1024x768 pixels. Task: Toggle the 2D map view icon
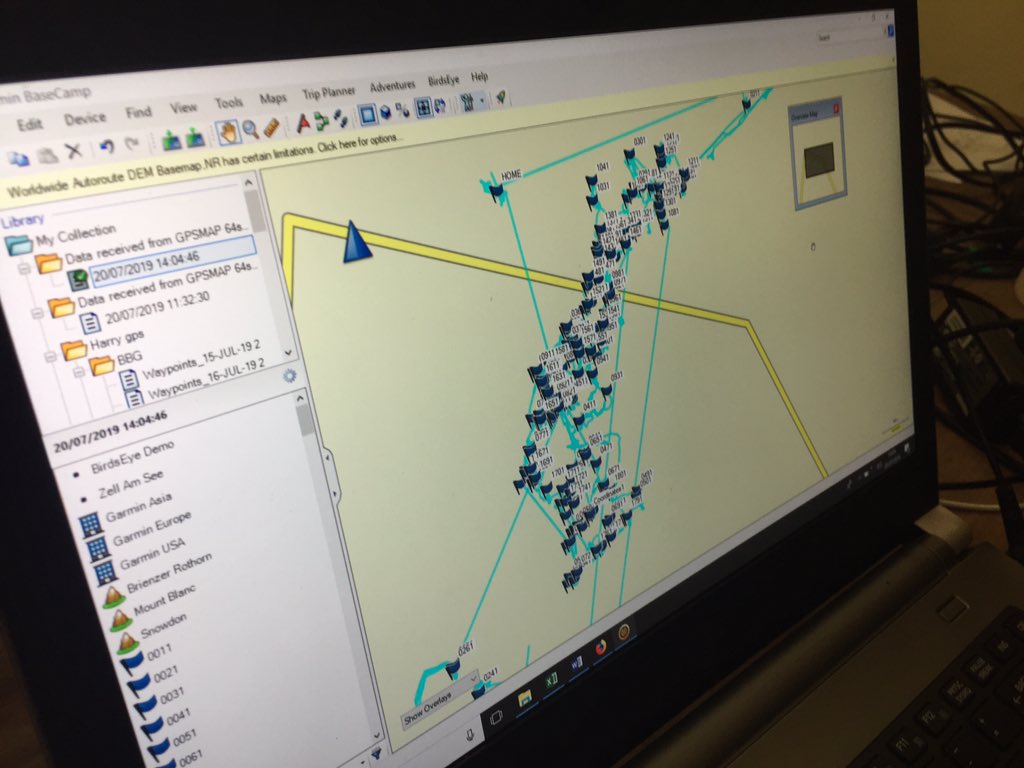(368, 115)
